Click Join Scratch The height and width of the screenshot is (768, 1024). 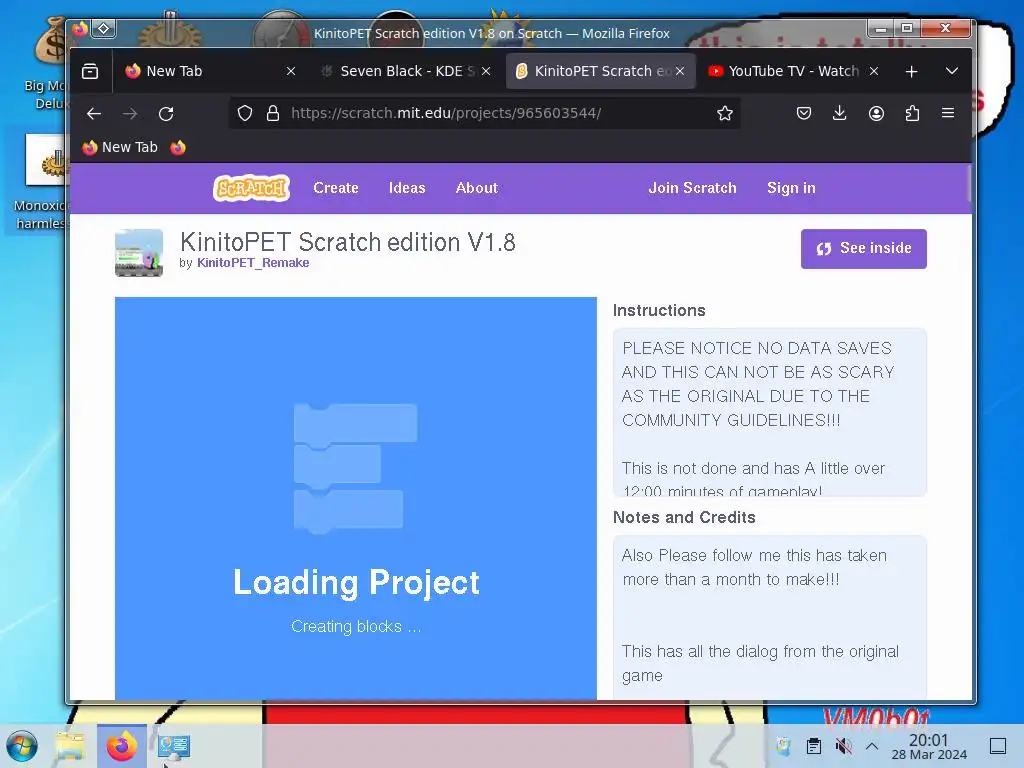(x=692, y=188)
